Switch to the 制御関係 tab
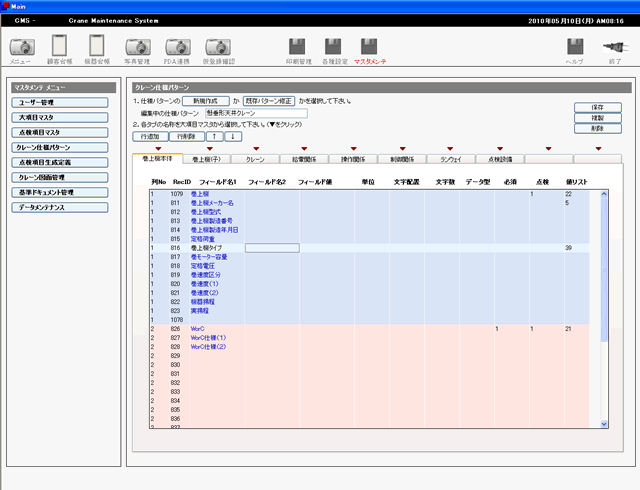The width and height of the screenshot is (640, 490). click(402, 159)
